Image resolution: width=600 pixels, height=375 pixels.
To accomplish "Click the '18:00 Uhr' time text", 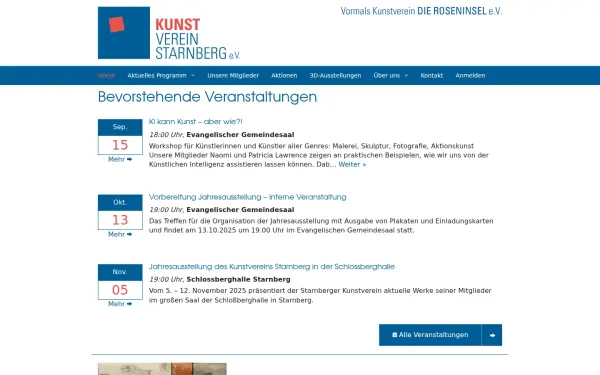I will click(166, 135).
